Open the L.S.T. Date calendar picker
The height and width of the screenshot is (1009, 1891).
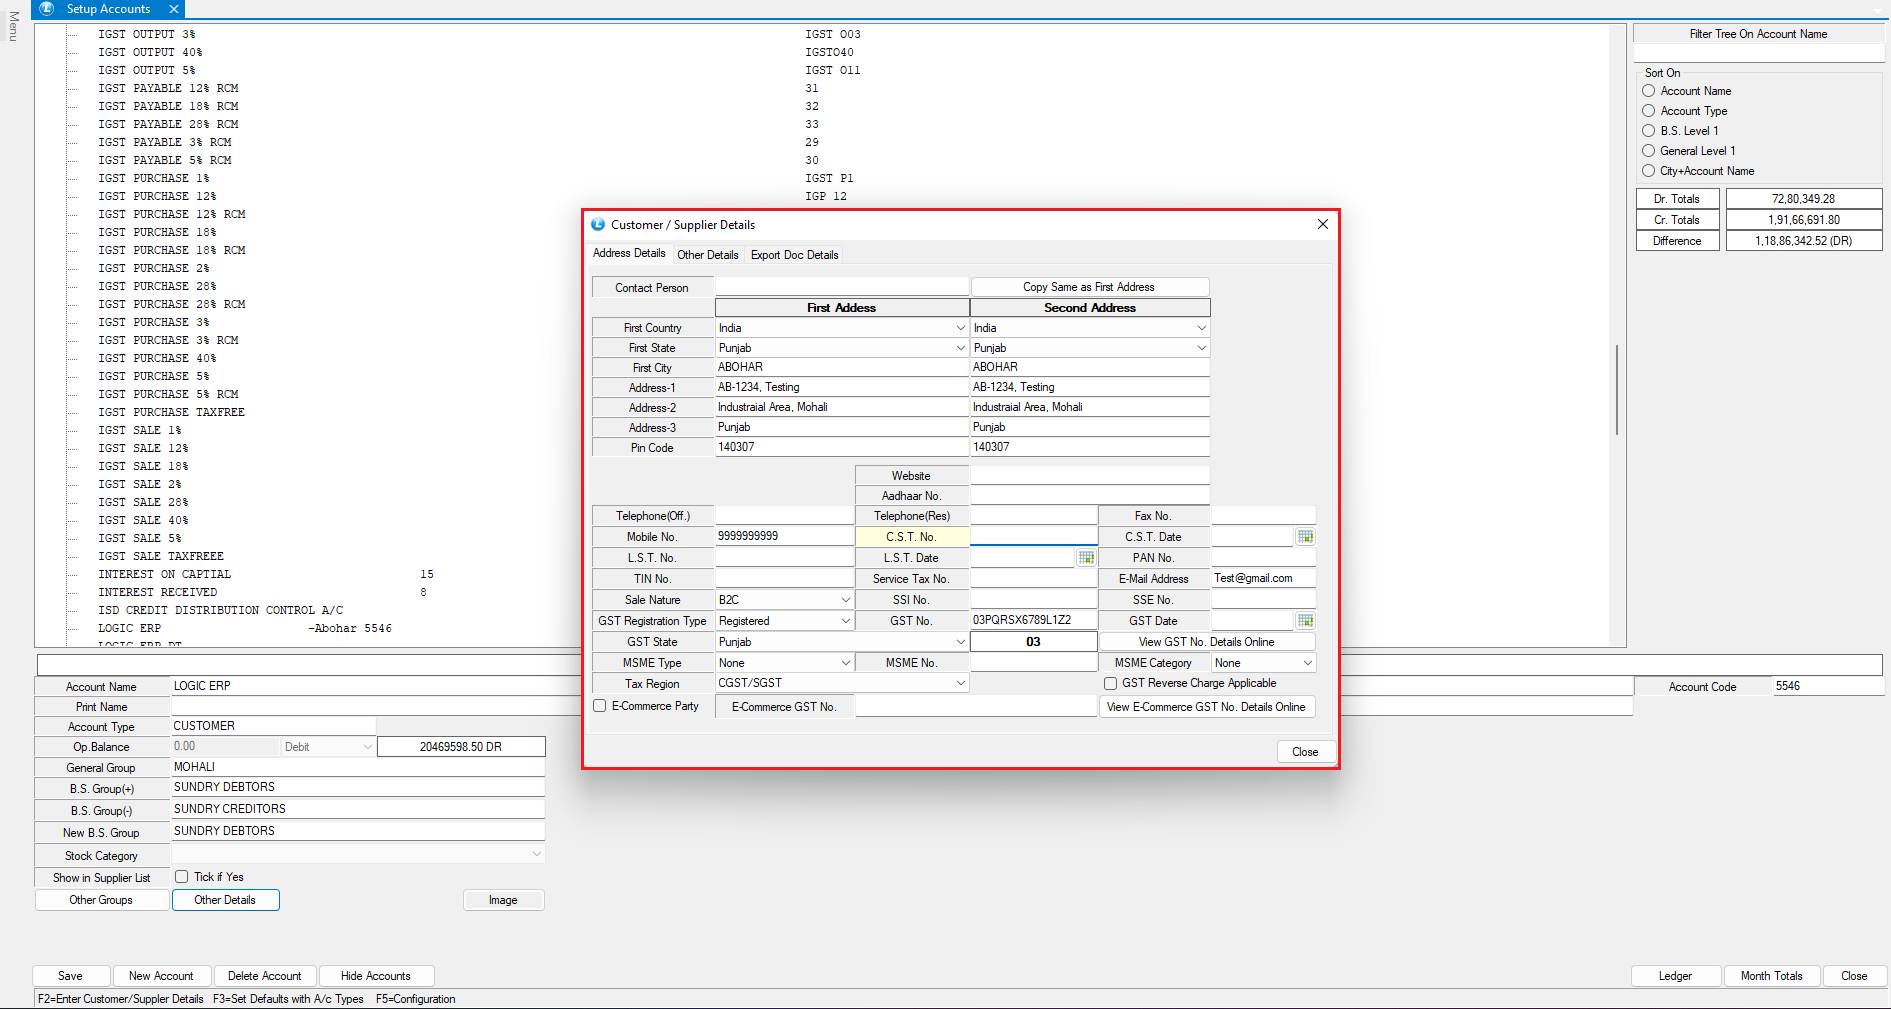(x=1086, y=558)
